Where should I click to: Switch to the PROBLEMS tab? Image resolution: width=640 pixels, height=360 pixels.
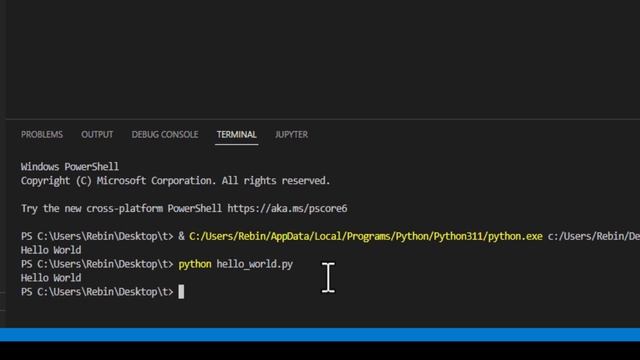pyautogui.click(x=42, y=135)
